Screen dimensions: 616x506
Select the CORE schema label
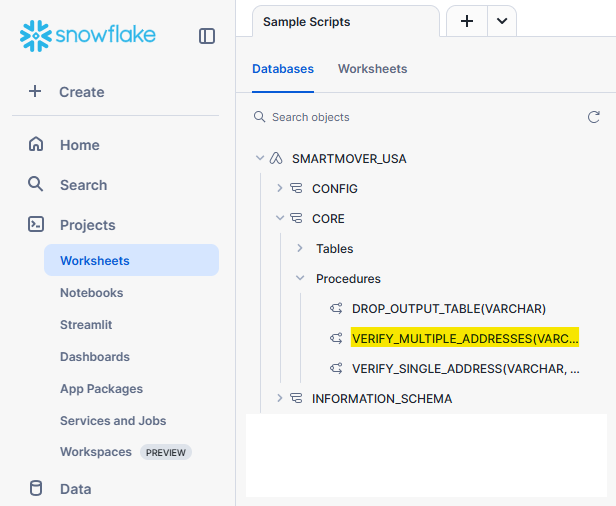[x=328, y=218]
